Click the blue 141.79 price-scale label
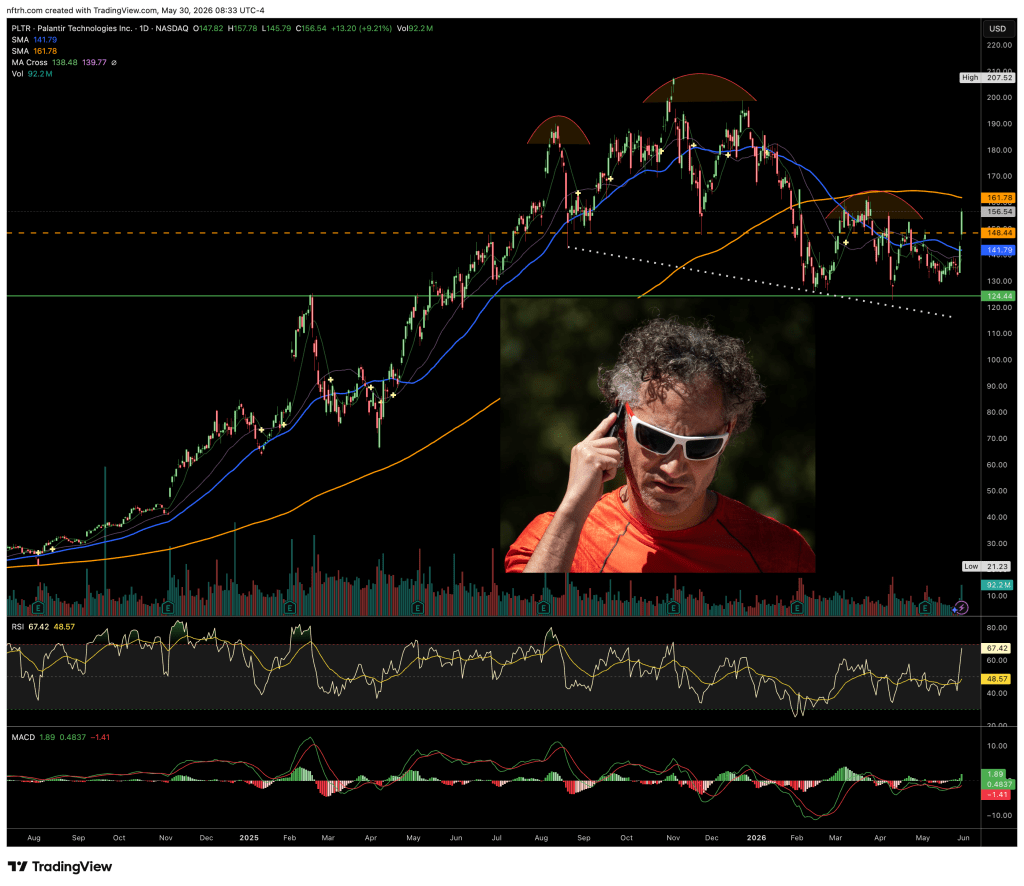This screenshot has height=886, width=1024. coord(999,250)
